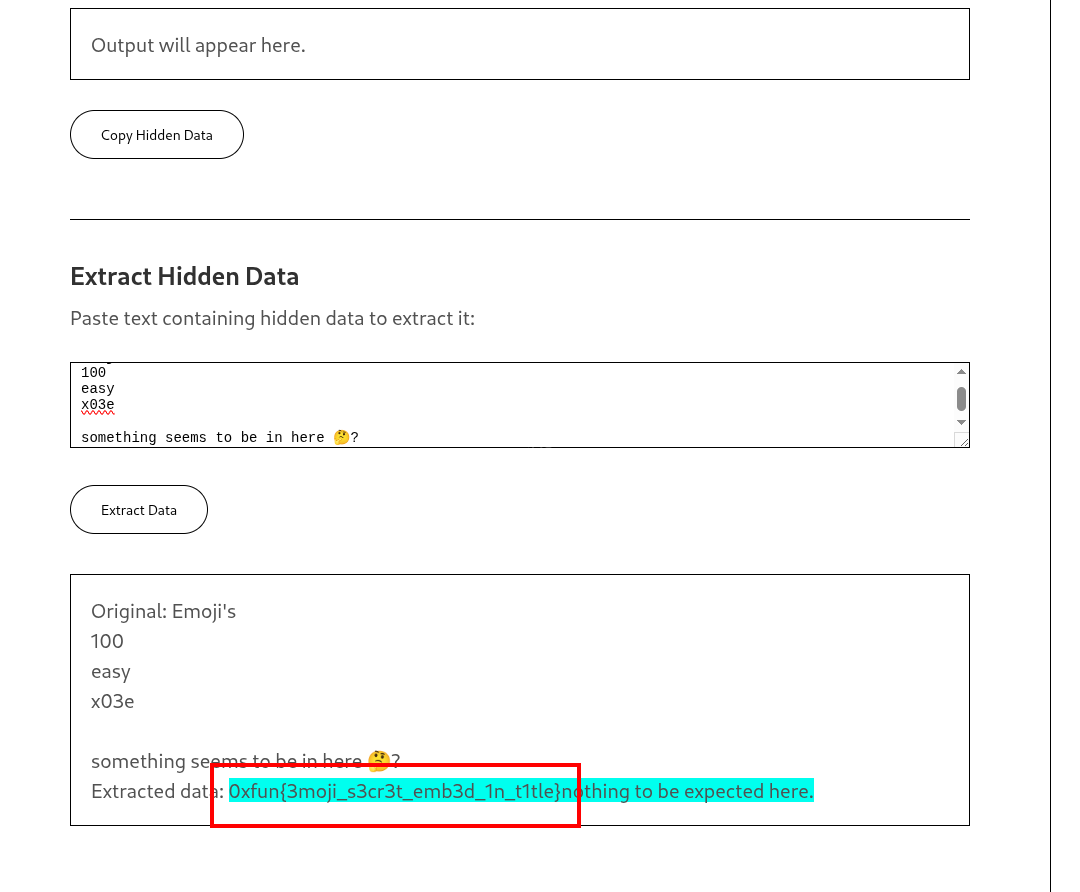Screen dimensions: 1080x892
Task: Click the thinking emoji in the result box
Action: (x=378, y=761)
